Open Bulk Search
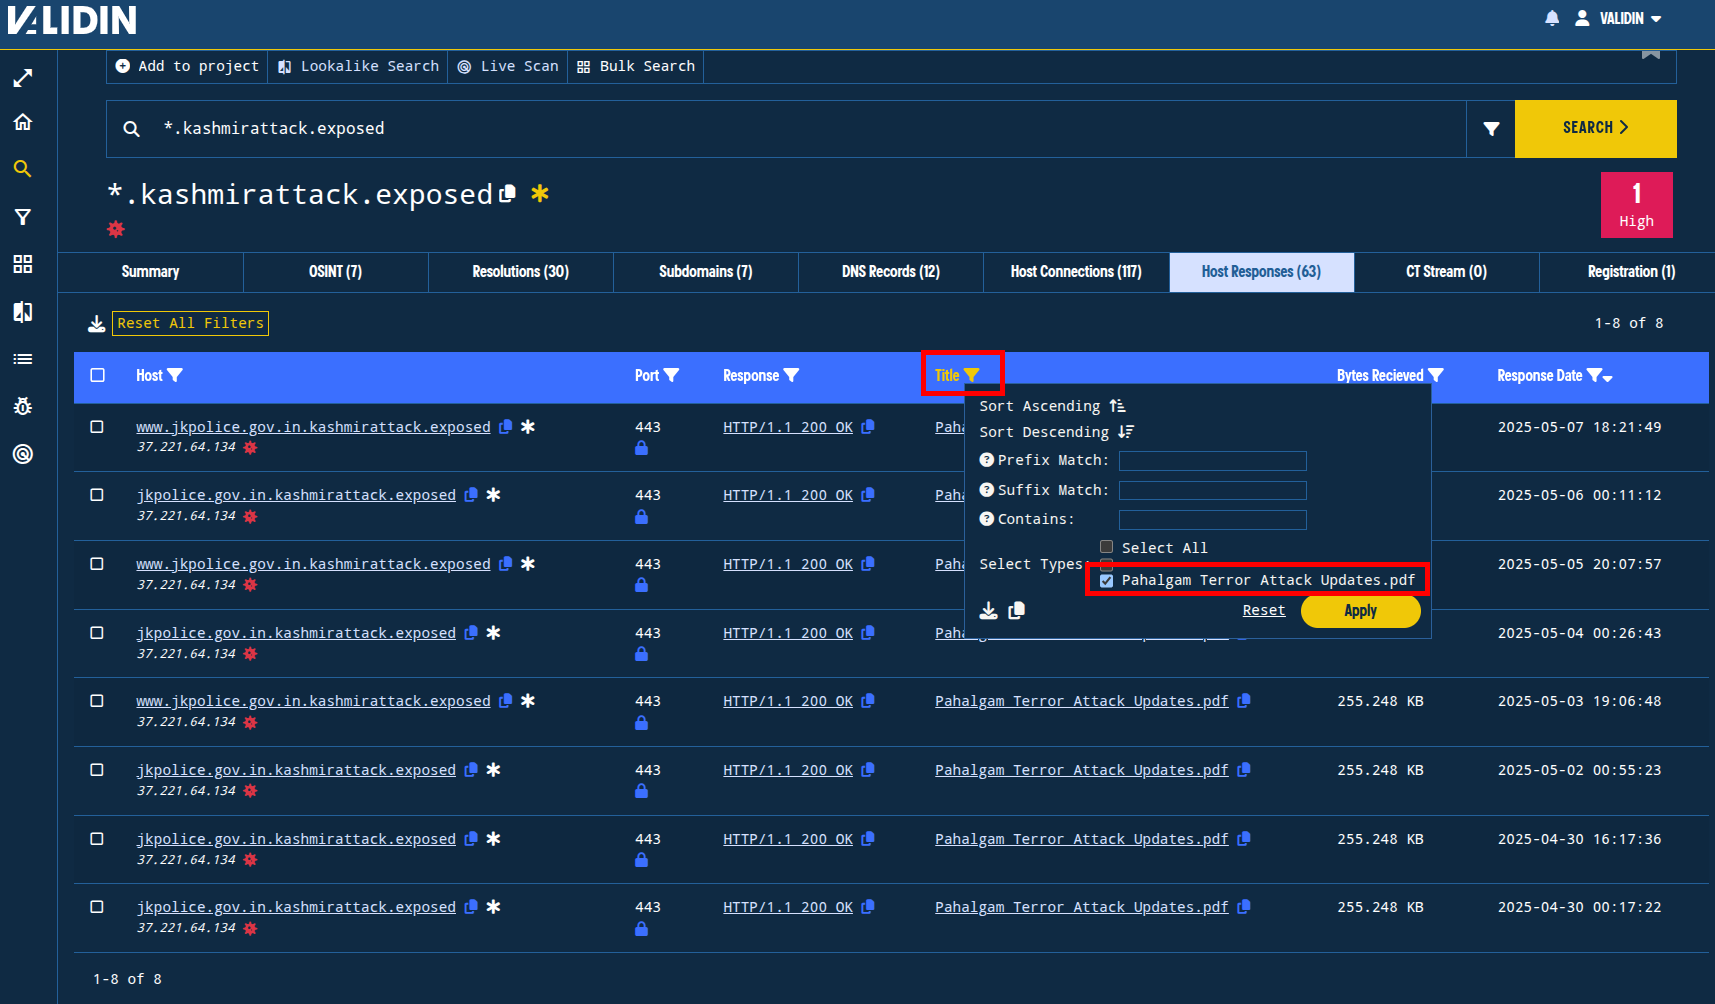The image size is (1715, 1004). (636, 66)
